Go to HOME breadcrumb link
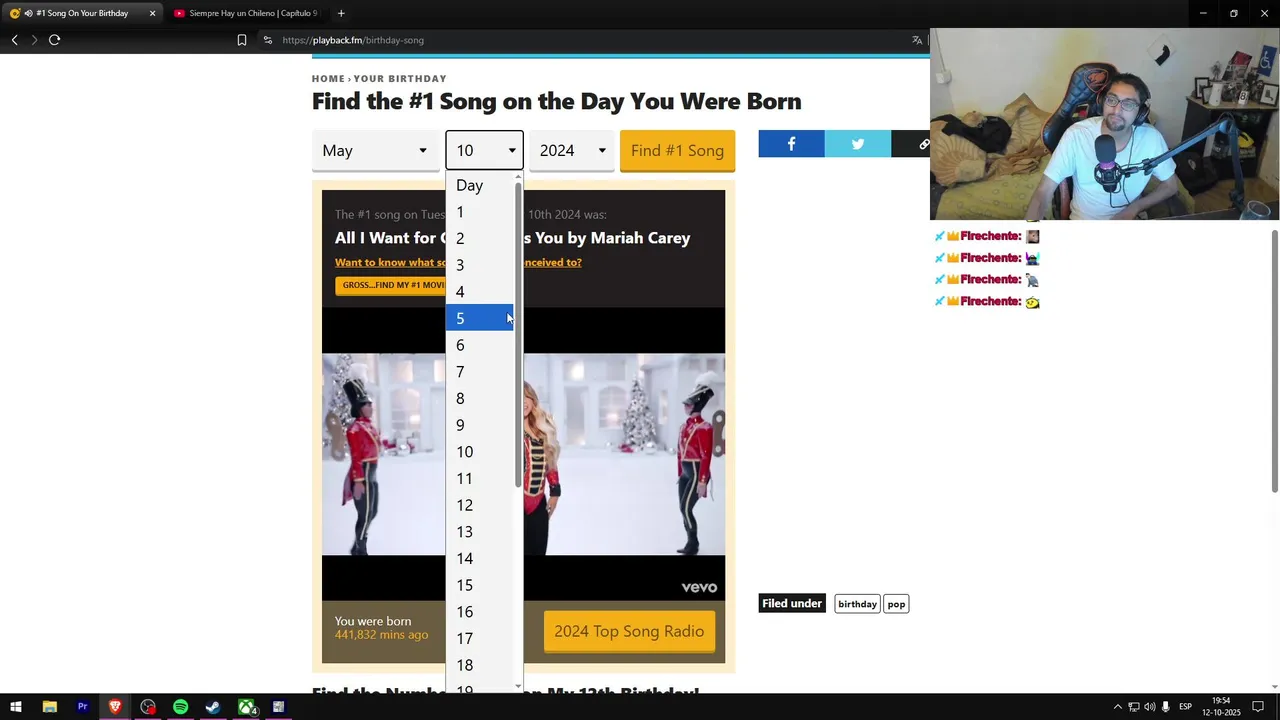Image resolution: width=1280 pixels, height=720 pixels. (328, 78)
